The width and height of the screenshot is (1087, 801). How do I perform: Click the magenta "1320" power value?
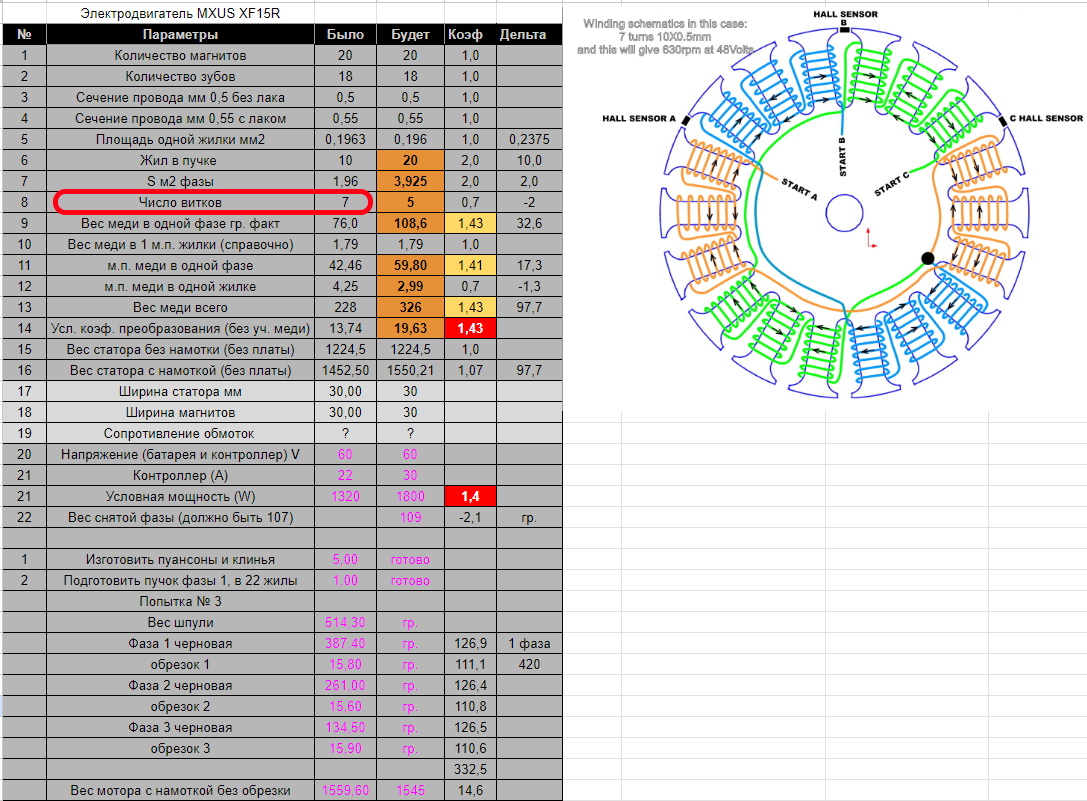coord(345,496)
